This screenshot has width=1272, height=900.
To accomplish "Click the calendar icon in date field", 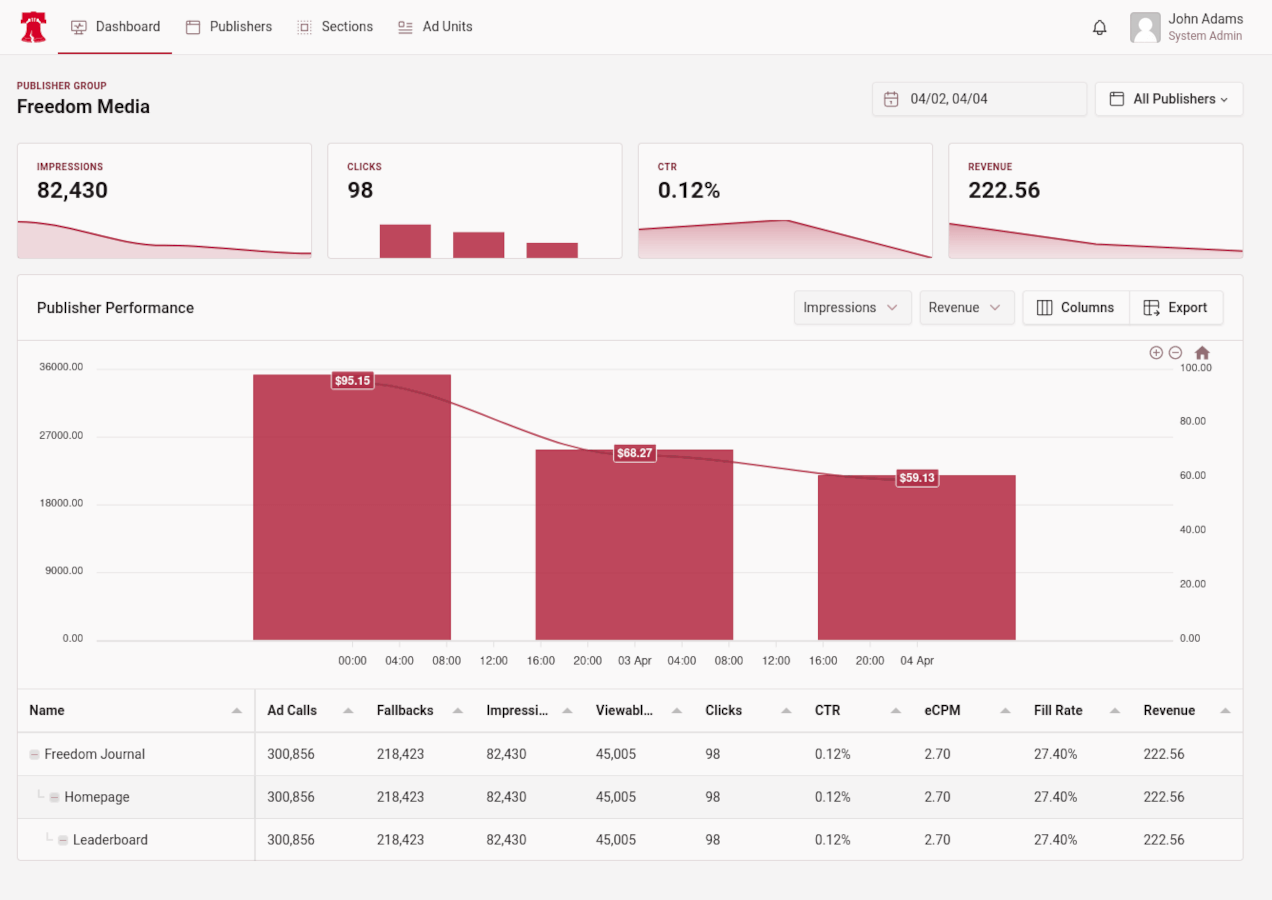I will 891,99.
